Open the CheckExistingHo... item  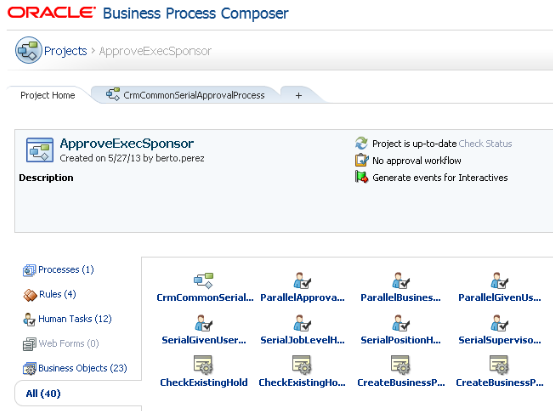click(x=302, y=383)
